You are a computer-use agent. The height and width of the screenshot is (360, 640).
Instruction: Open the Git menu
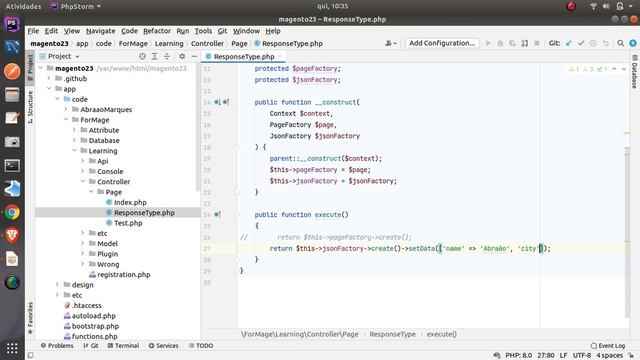tap(222, 31)
